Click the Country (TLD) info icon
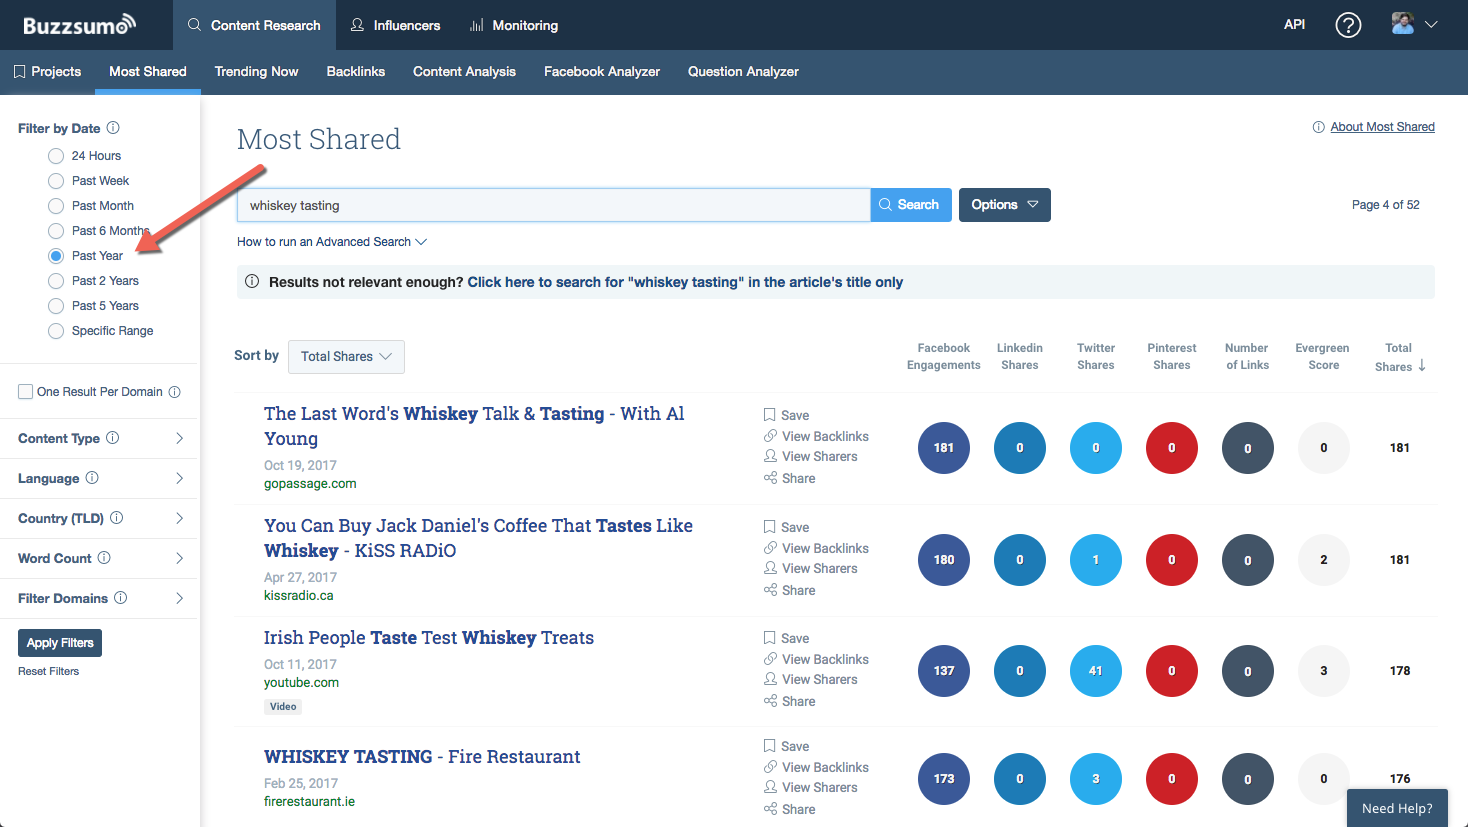 coord(117,518)
